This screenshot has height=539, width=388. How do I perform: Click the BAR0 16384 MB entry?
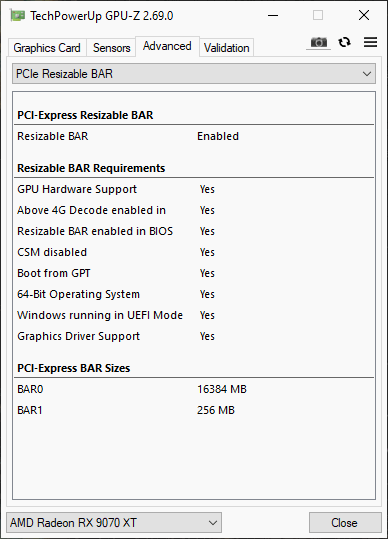tap(194, 389)
